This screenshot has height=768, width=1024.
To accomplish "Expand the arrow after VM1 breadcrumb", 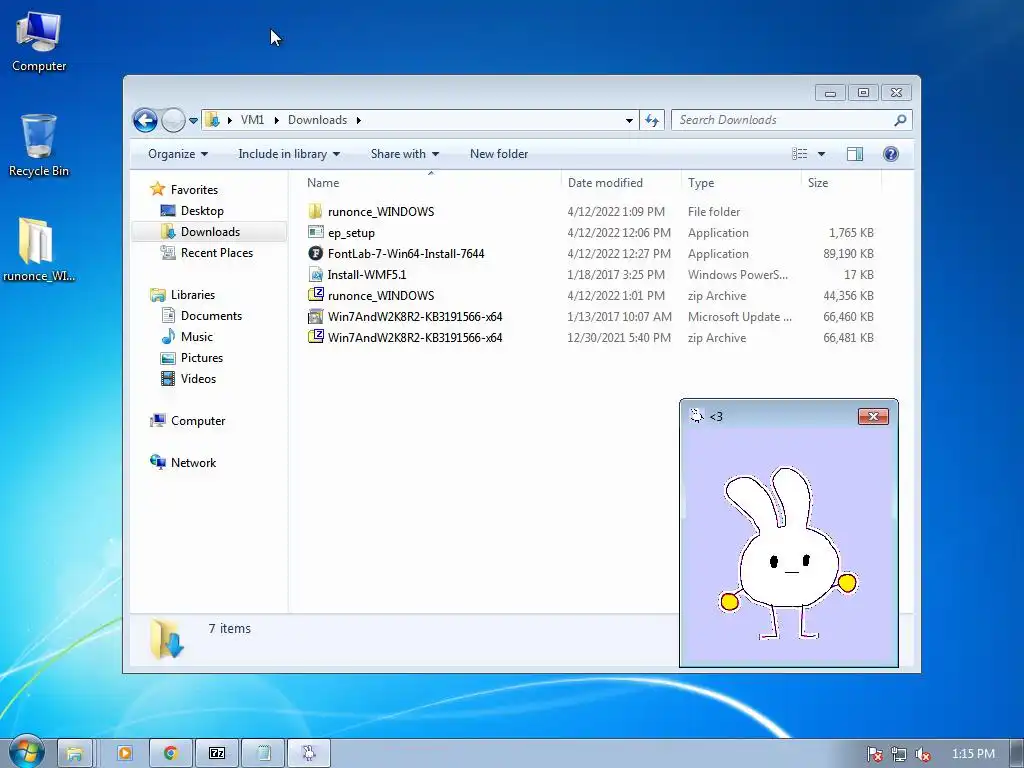I will [x=276, y=120].
